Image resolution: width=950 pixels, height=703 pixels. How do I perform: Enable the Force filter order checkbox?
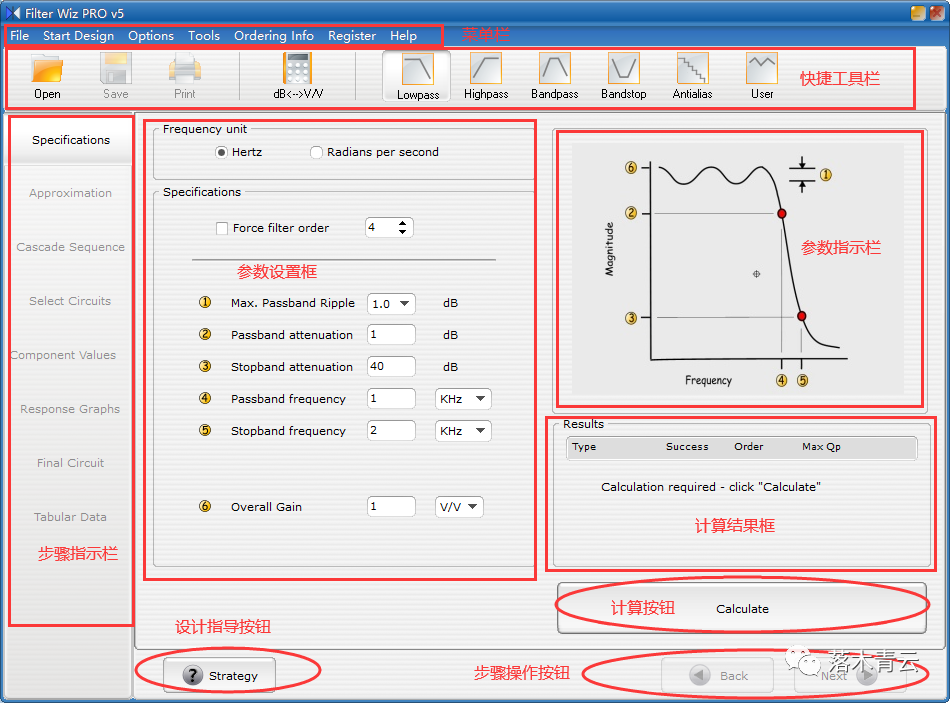222,228
